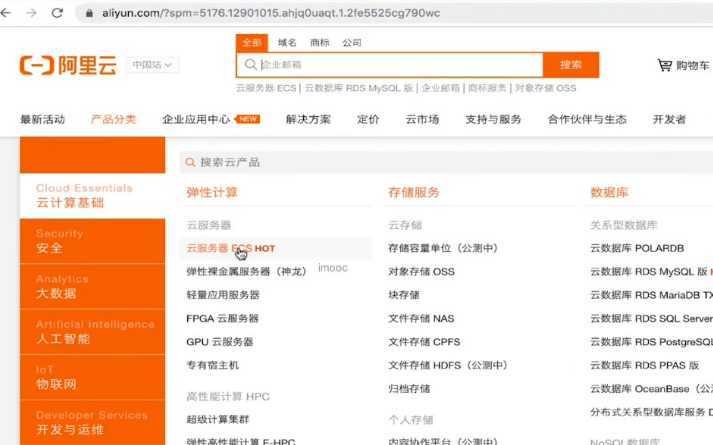Click the 弹性计算 heading
Image resolution: width=713 pixels, height=445 pixels.
212,192
